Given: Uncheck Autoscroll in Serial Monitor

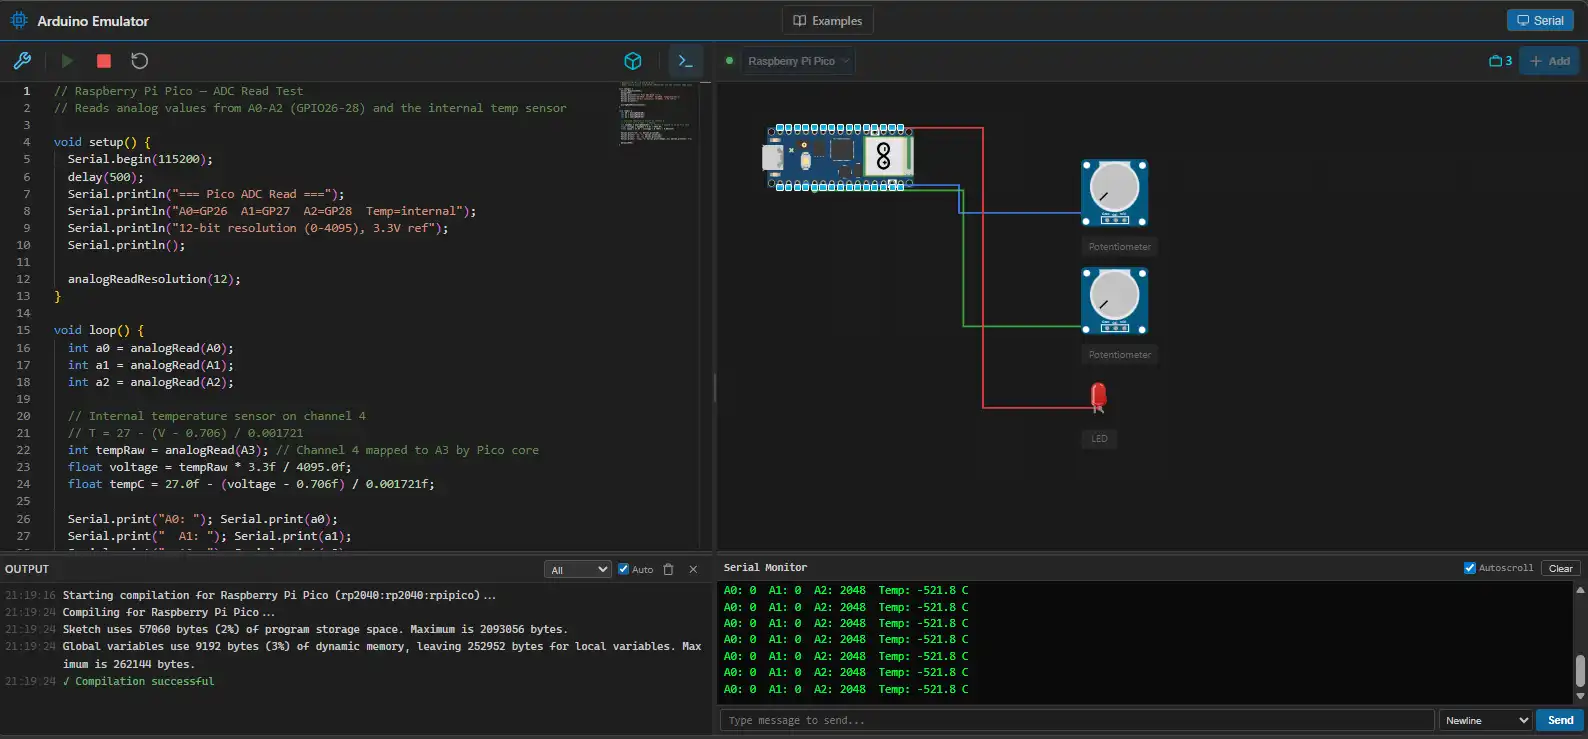Looking at the screenshot, I should [x=1470, y=568].
